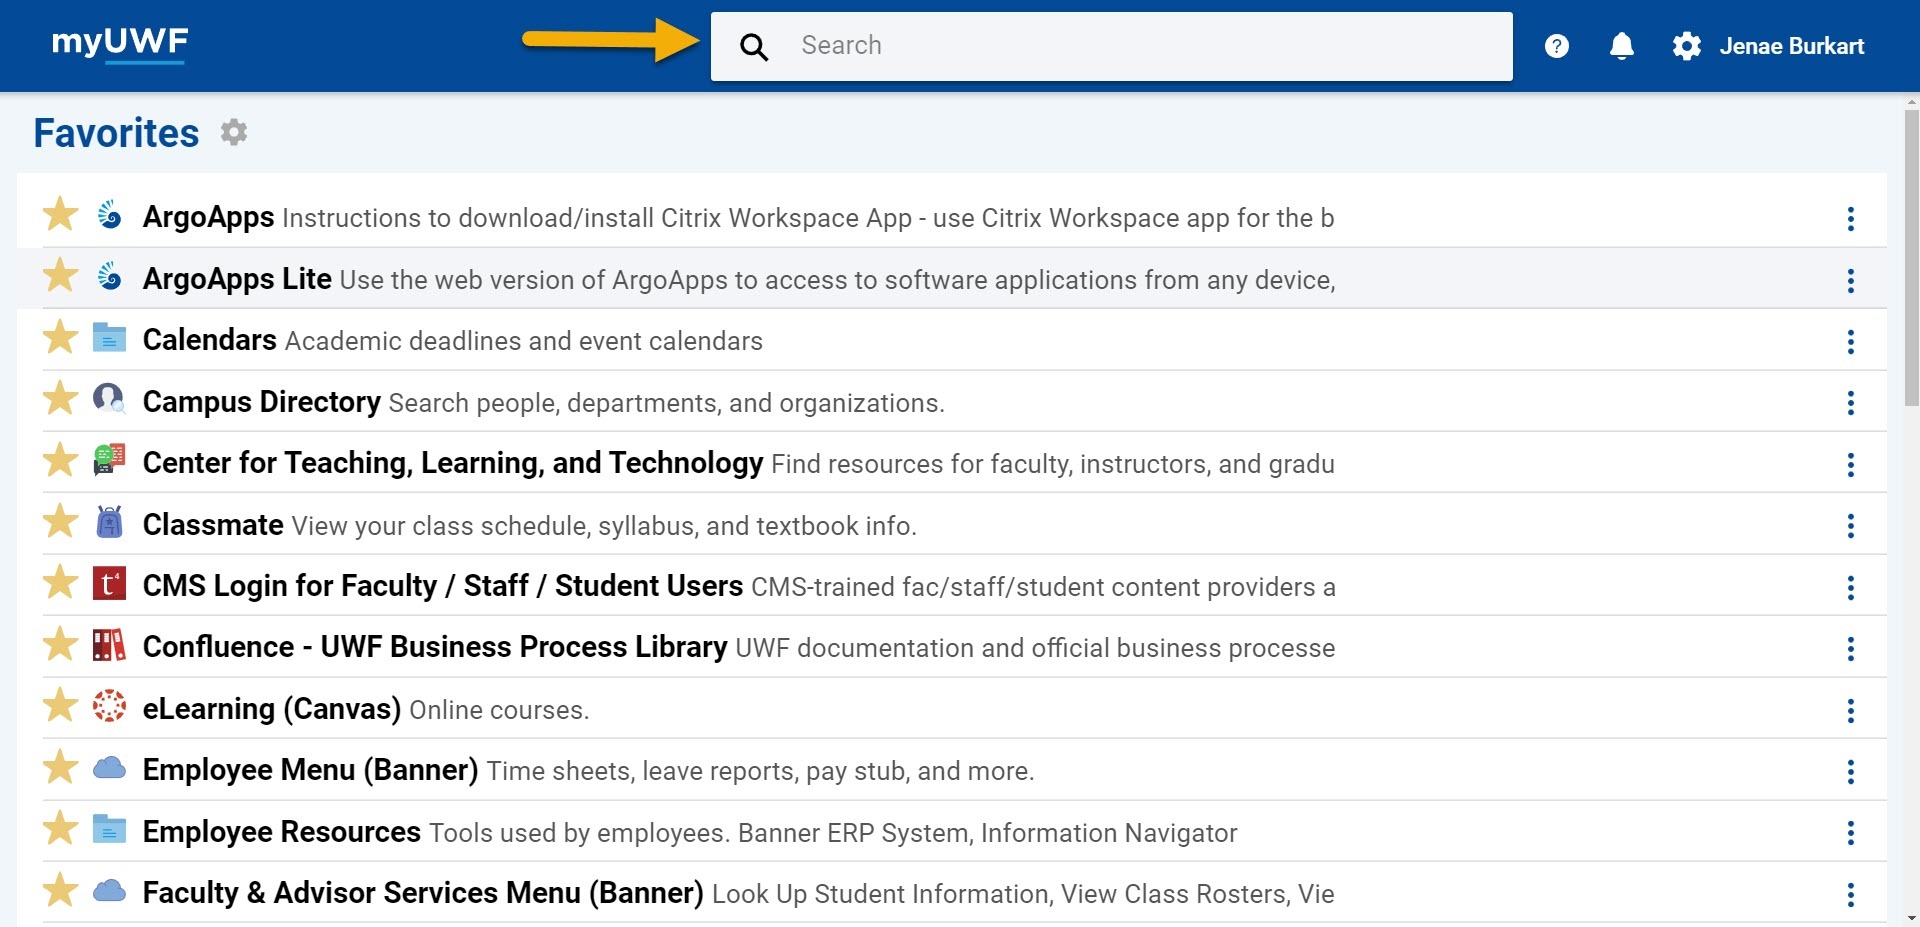Open the Employee Resources link
The image size is (1920, 927).
[x=282, y=832]
